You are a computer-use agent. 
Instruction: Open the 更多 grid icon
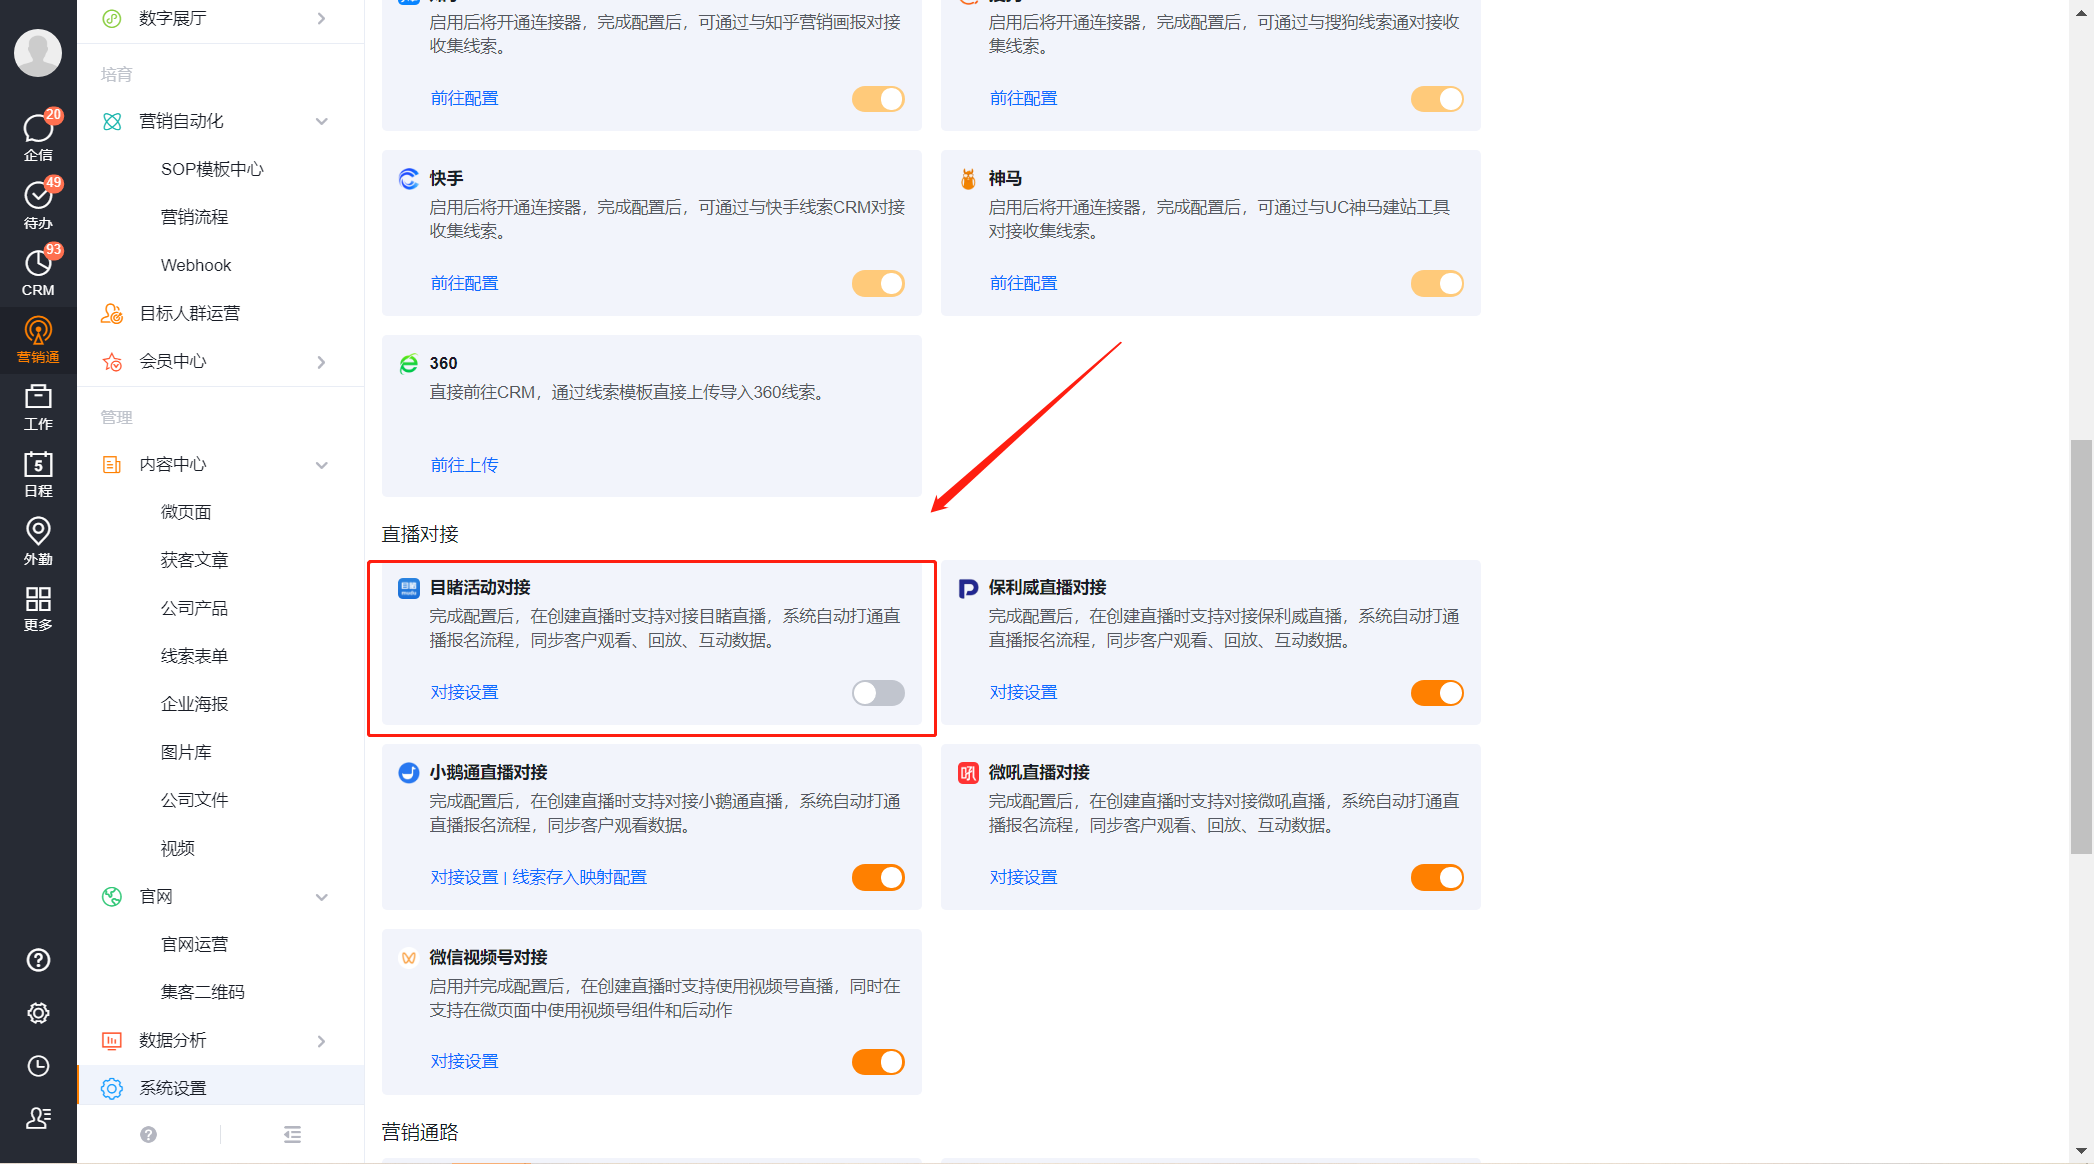click(38, 608)
